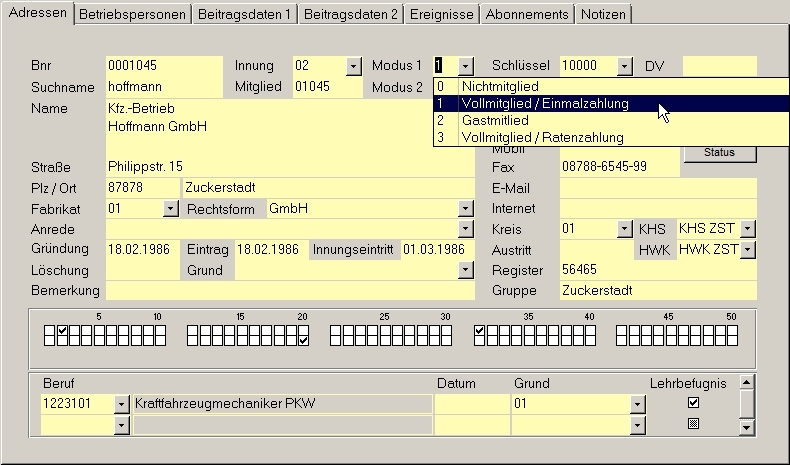Toggle the checked box numbered 20
Screen dimensions: 790x465
(303, 341)
